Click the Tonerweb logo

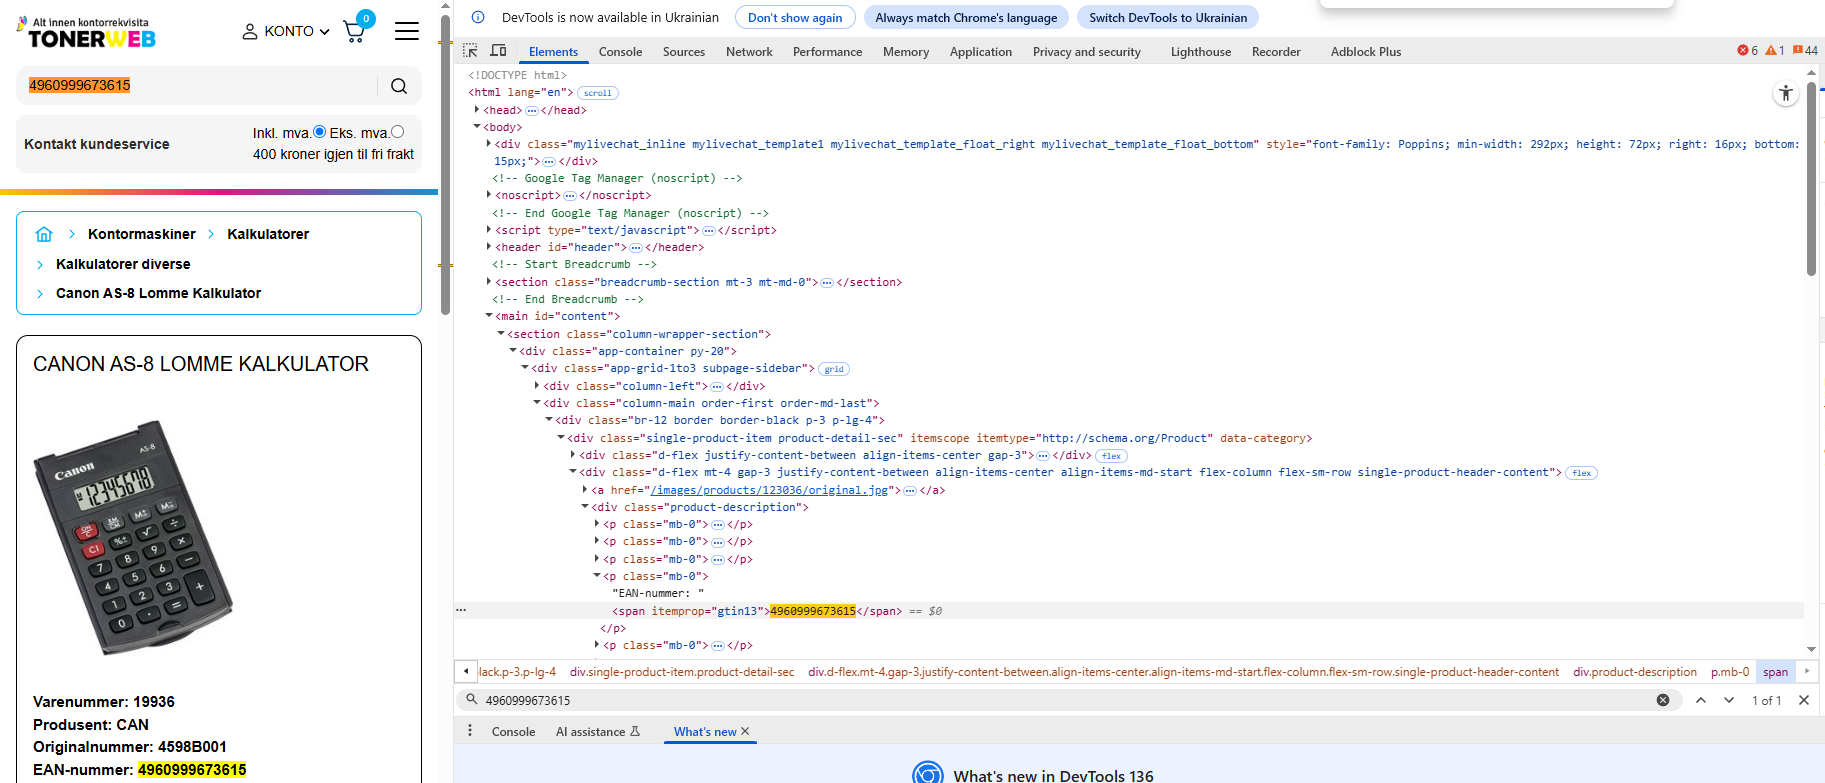87,33
